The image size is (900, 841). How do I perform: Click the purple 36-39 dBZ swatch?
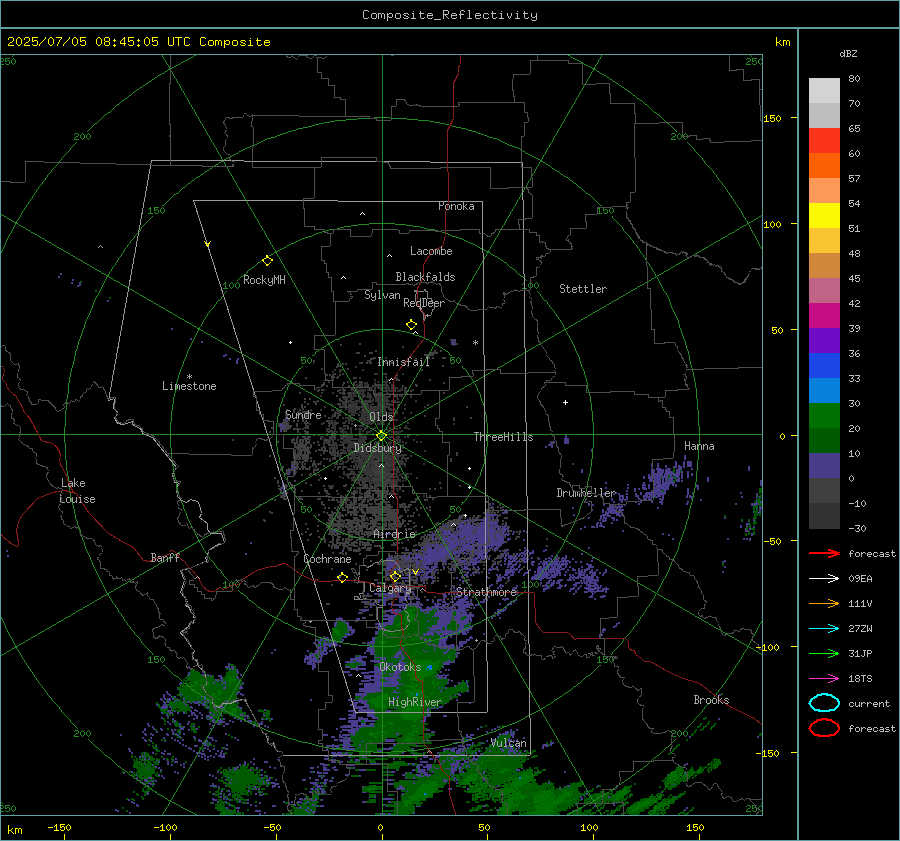[x=824, y=340]
